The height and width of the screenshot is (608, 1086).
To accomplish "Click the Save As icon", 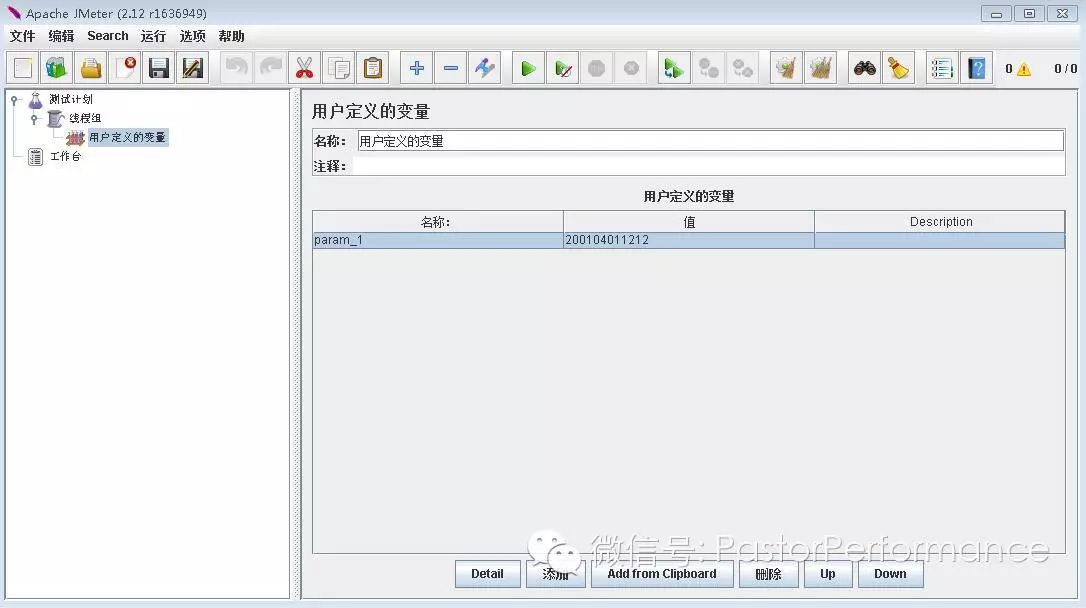I will (x=193, y=68).
